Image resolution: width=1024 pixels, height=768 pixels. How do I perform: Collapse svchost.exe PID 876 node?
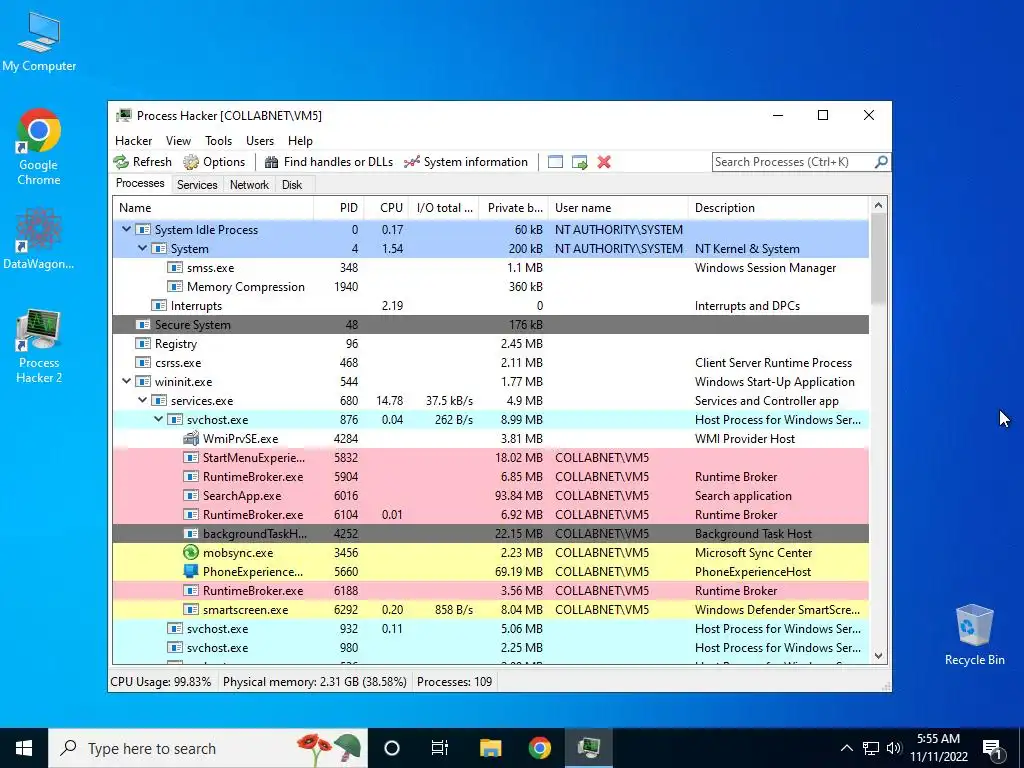[x=159, y=419]
